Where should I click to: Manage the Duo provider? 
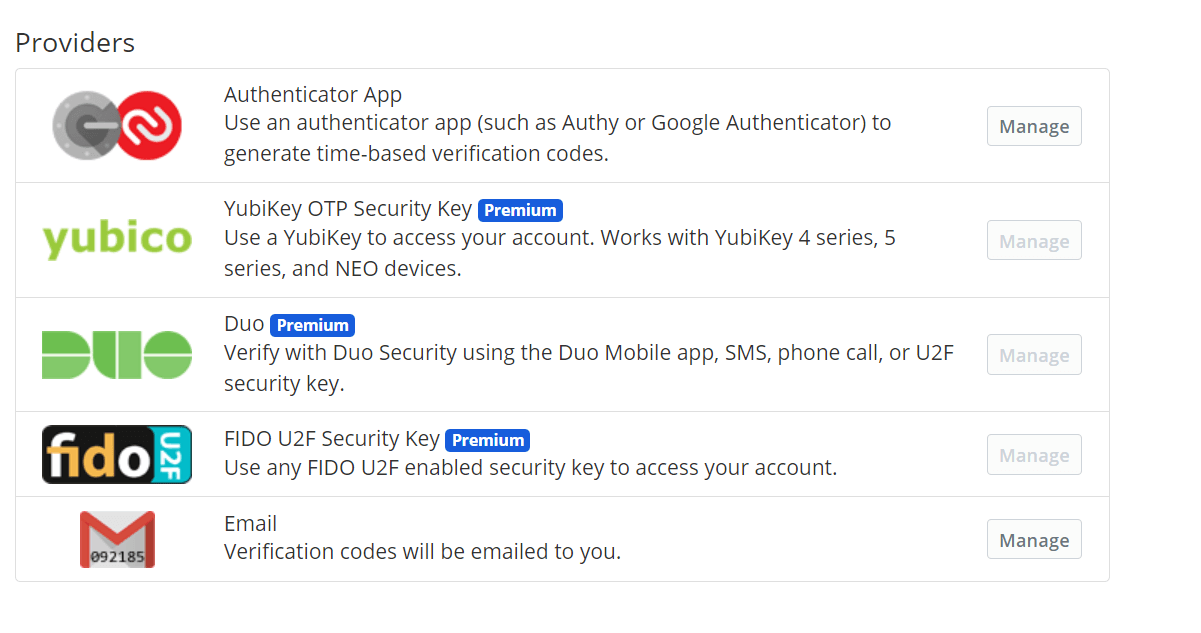pos(1034,355)
